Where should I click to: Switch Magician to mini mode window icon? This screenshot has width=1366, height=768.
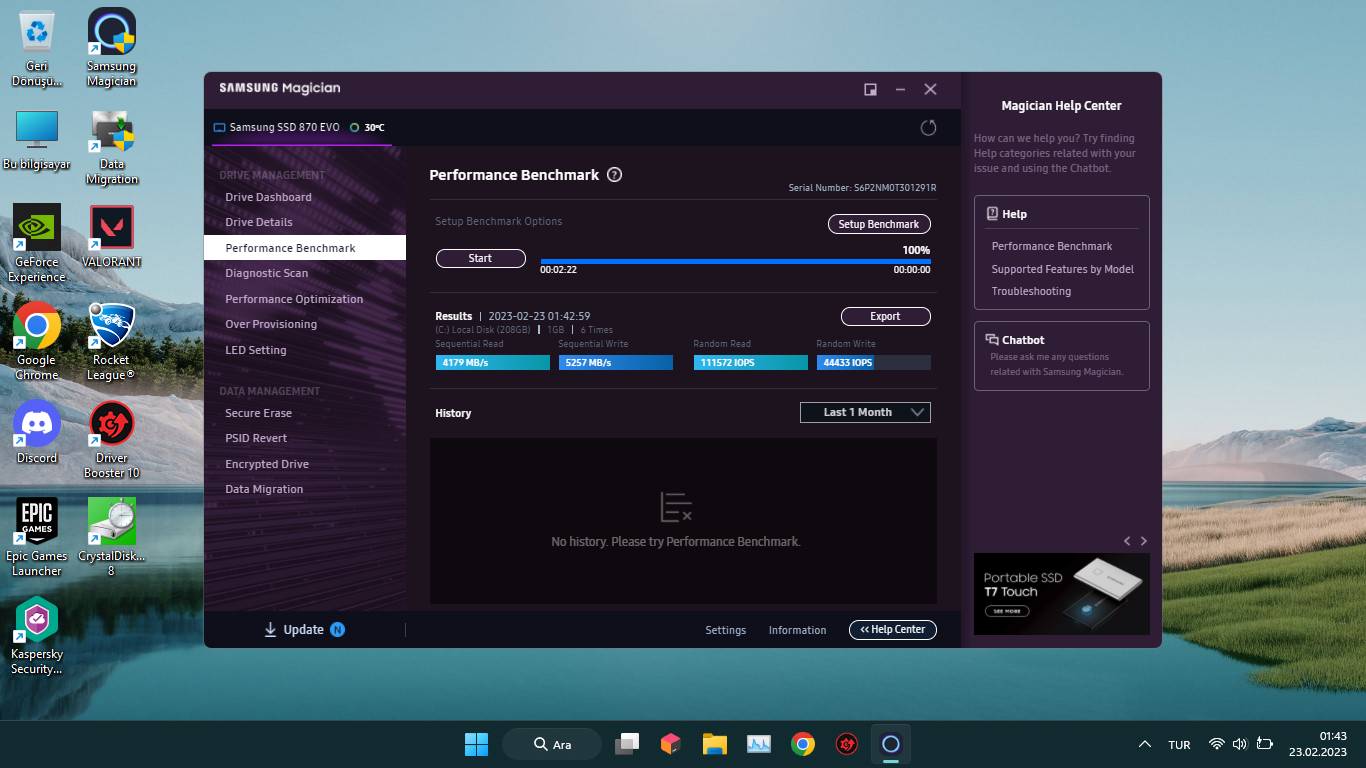coord(870,89)
